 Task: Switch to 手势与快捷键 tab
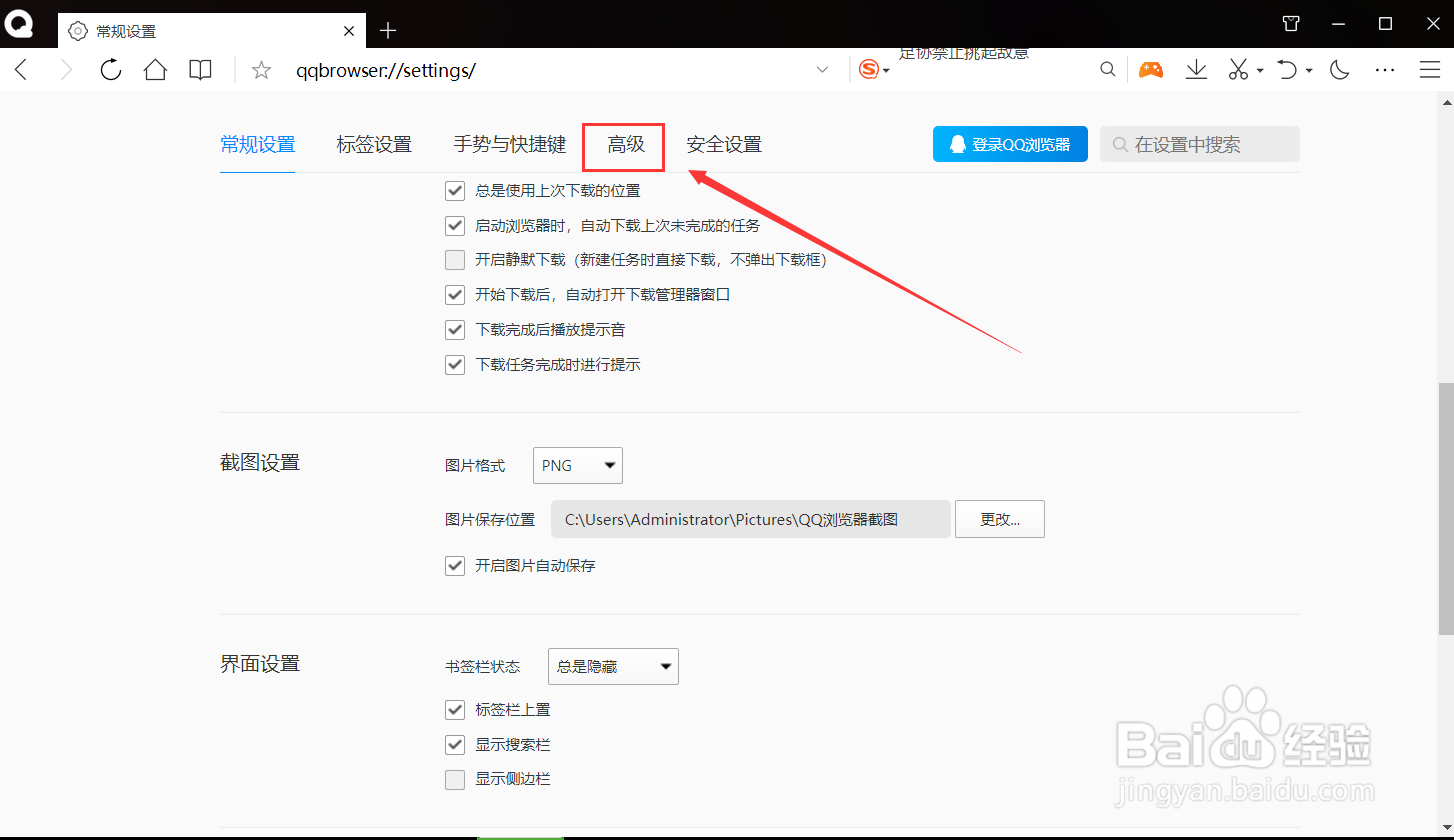510,145
